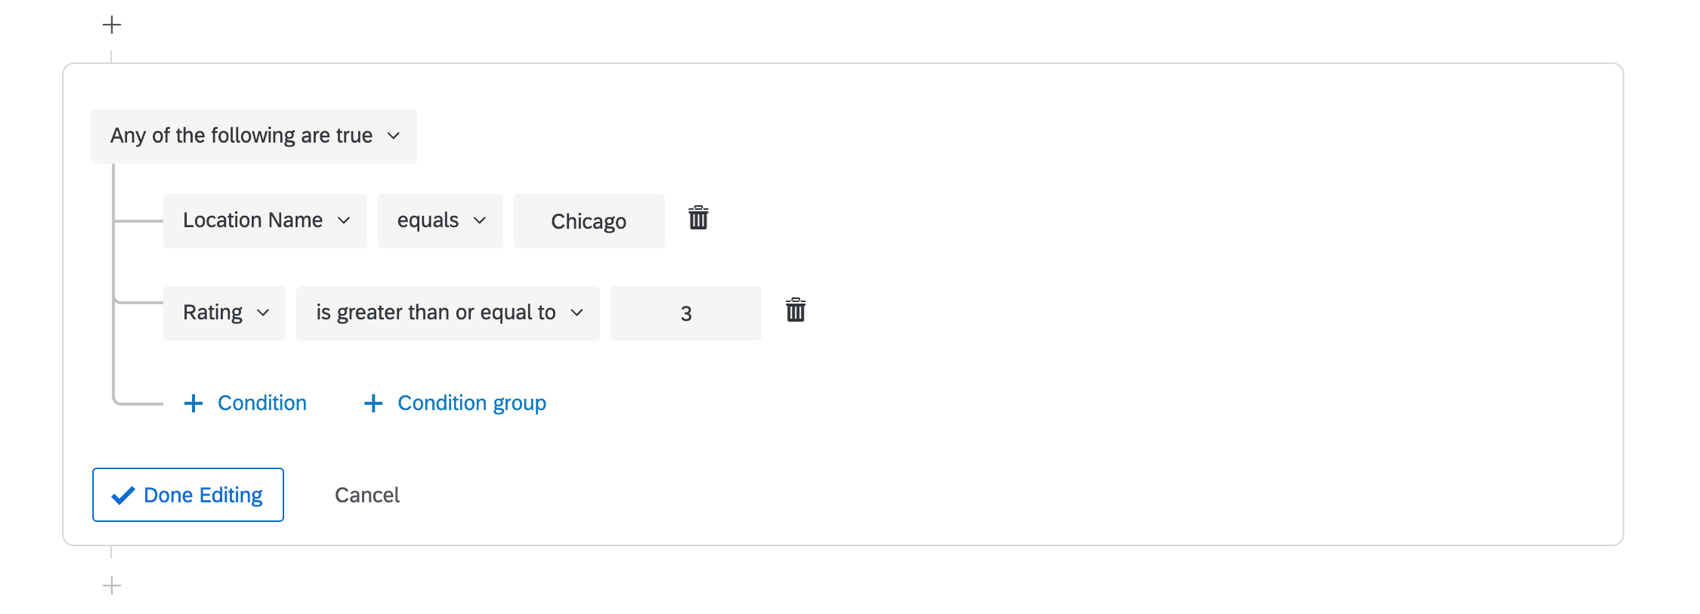Expand the chevron on the group logic selector
This screenshot has height=614, width=1700.
394,136
